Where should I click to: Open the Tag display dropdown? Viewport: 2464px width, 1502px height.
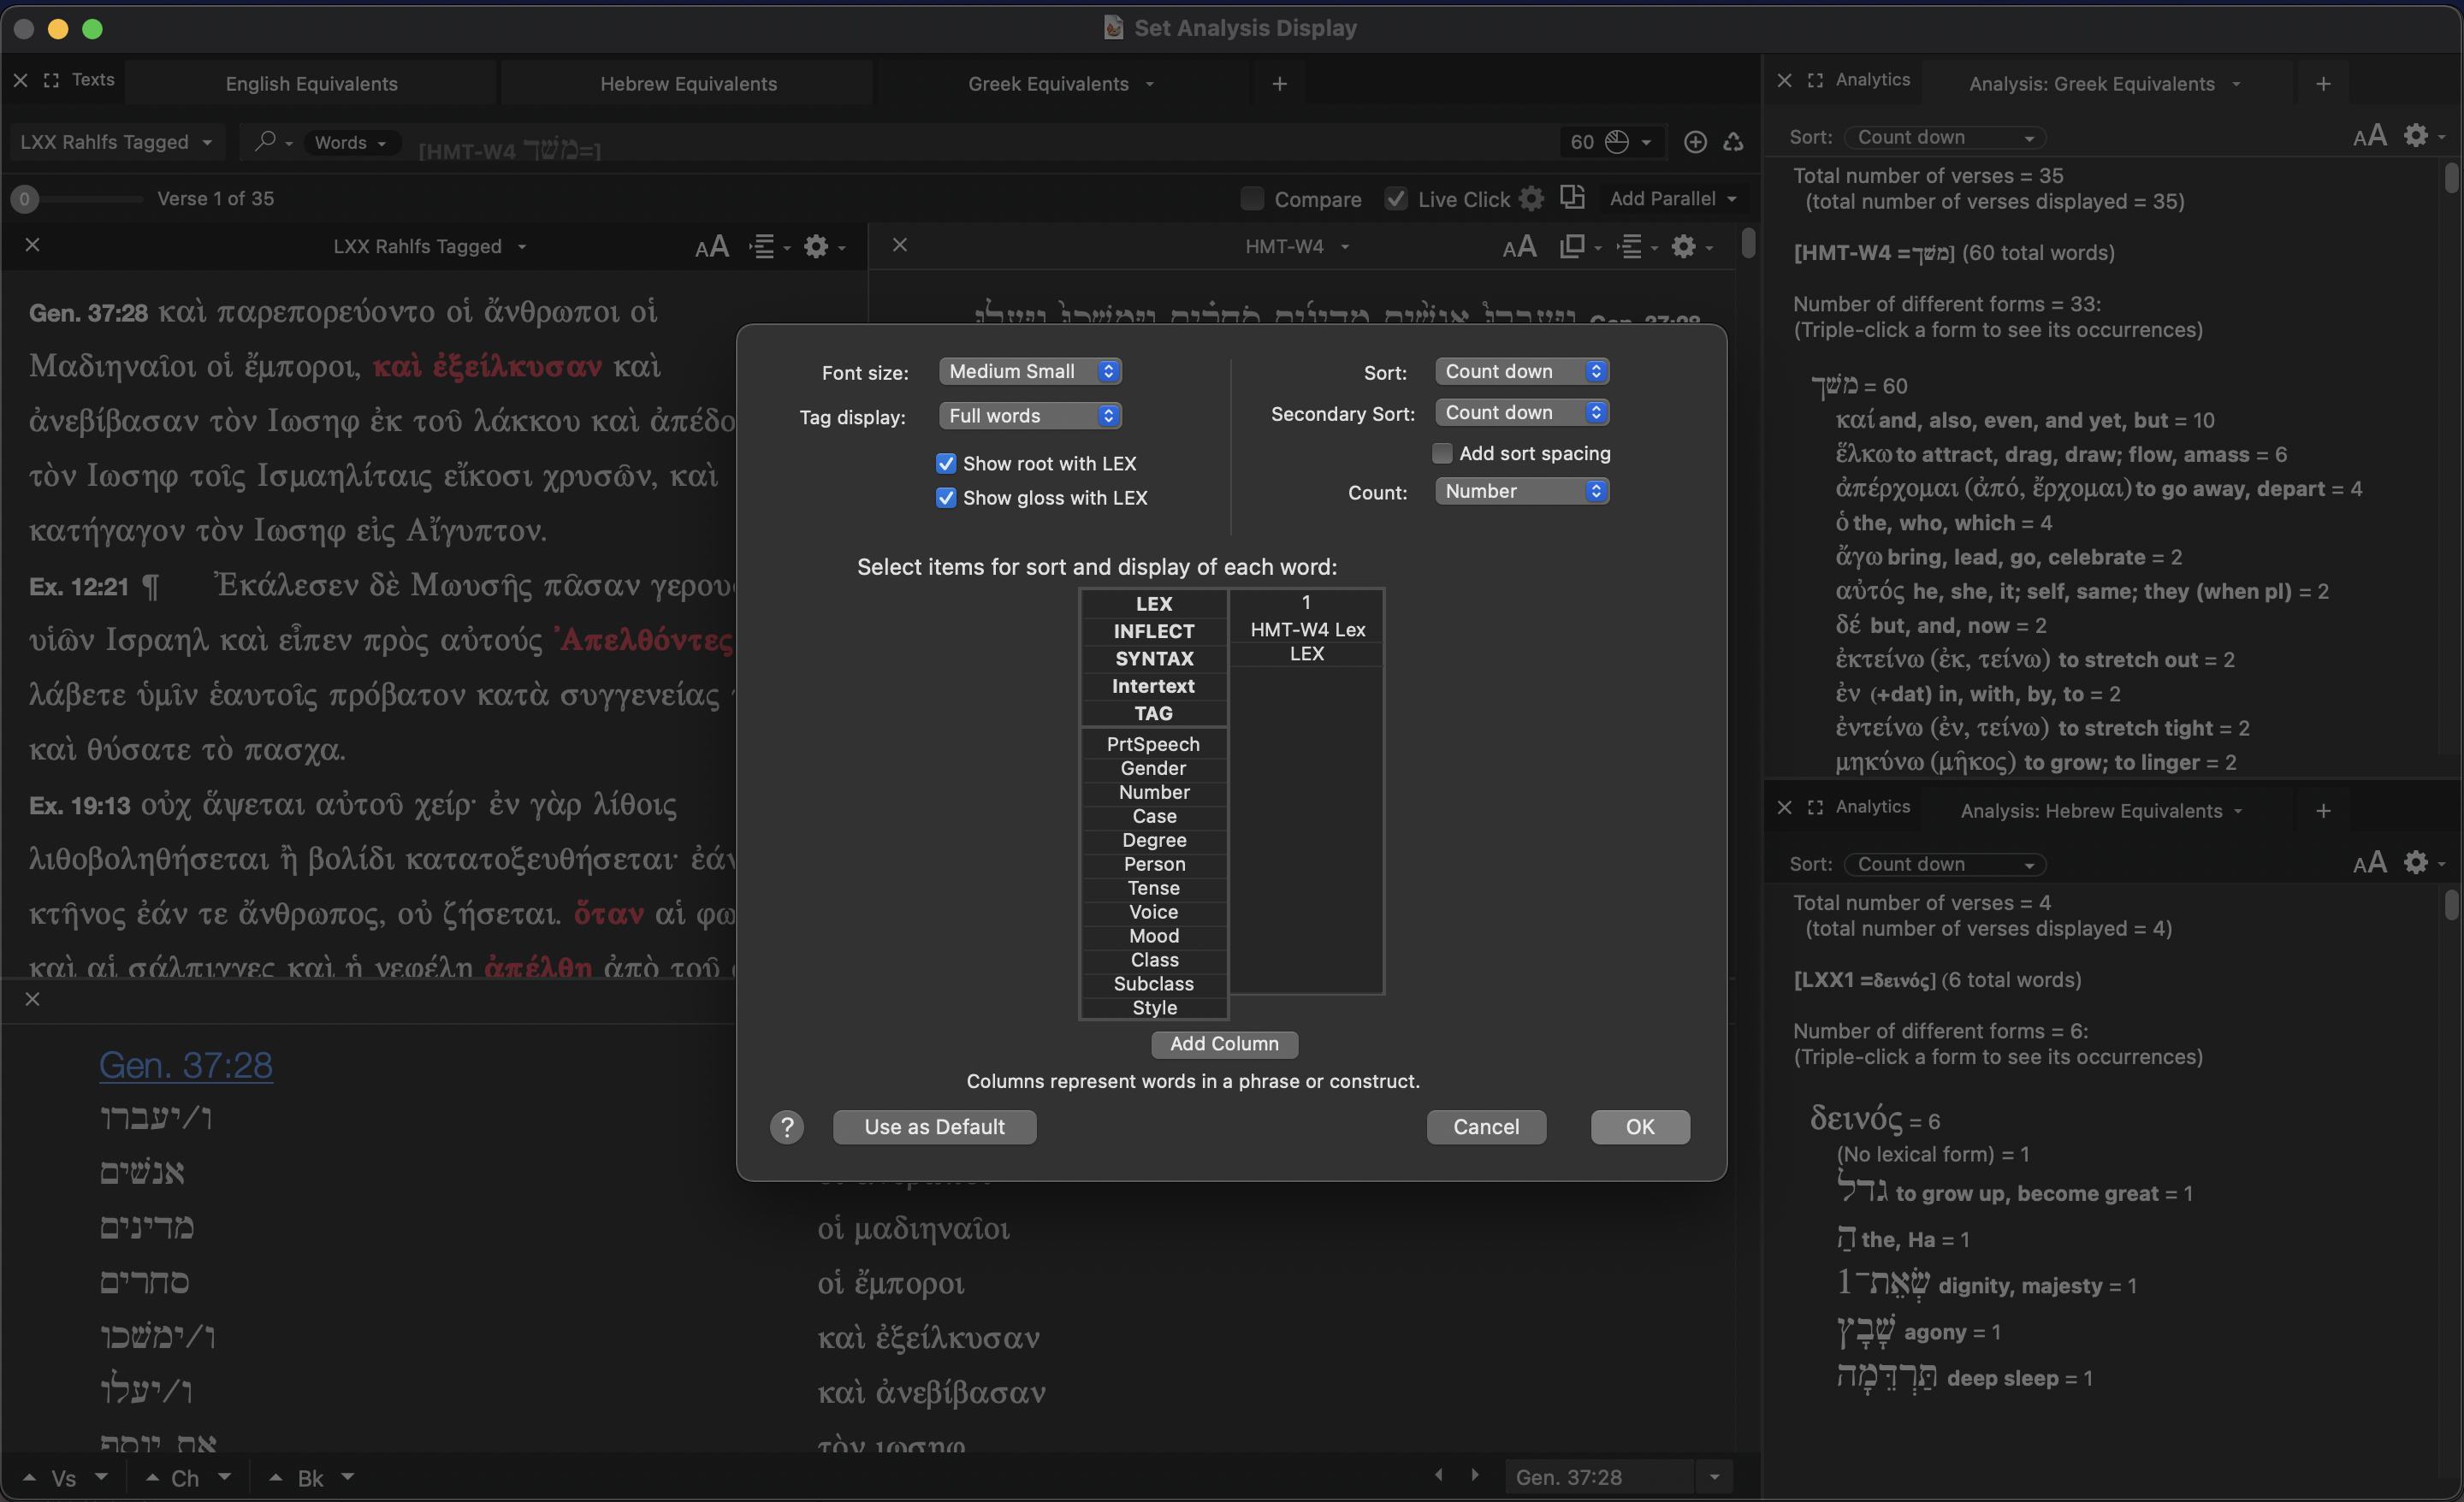point(1029,415)
